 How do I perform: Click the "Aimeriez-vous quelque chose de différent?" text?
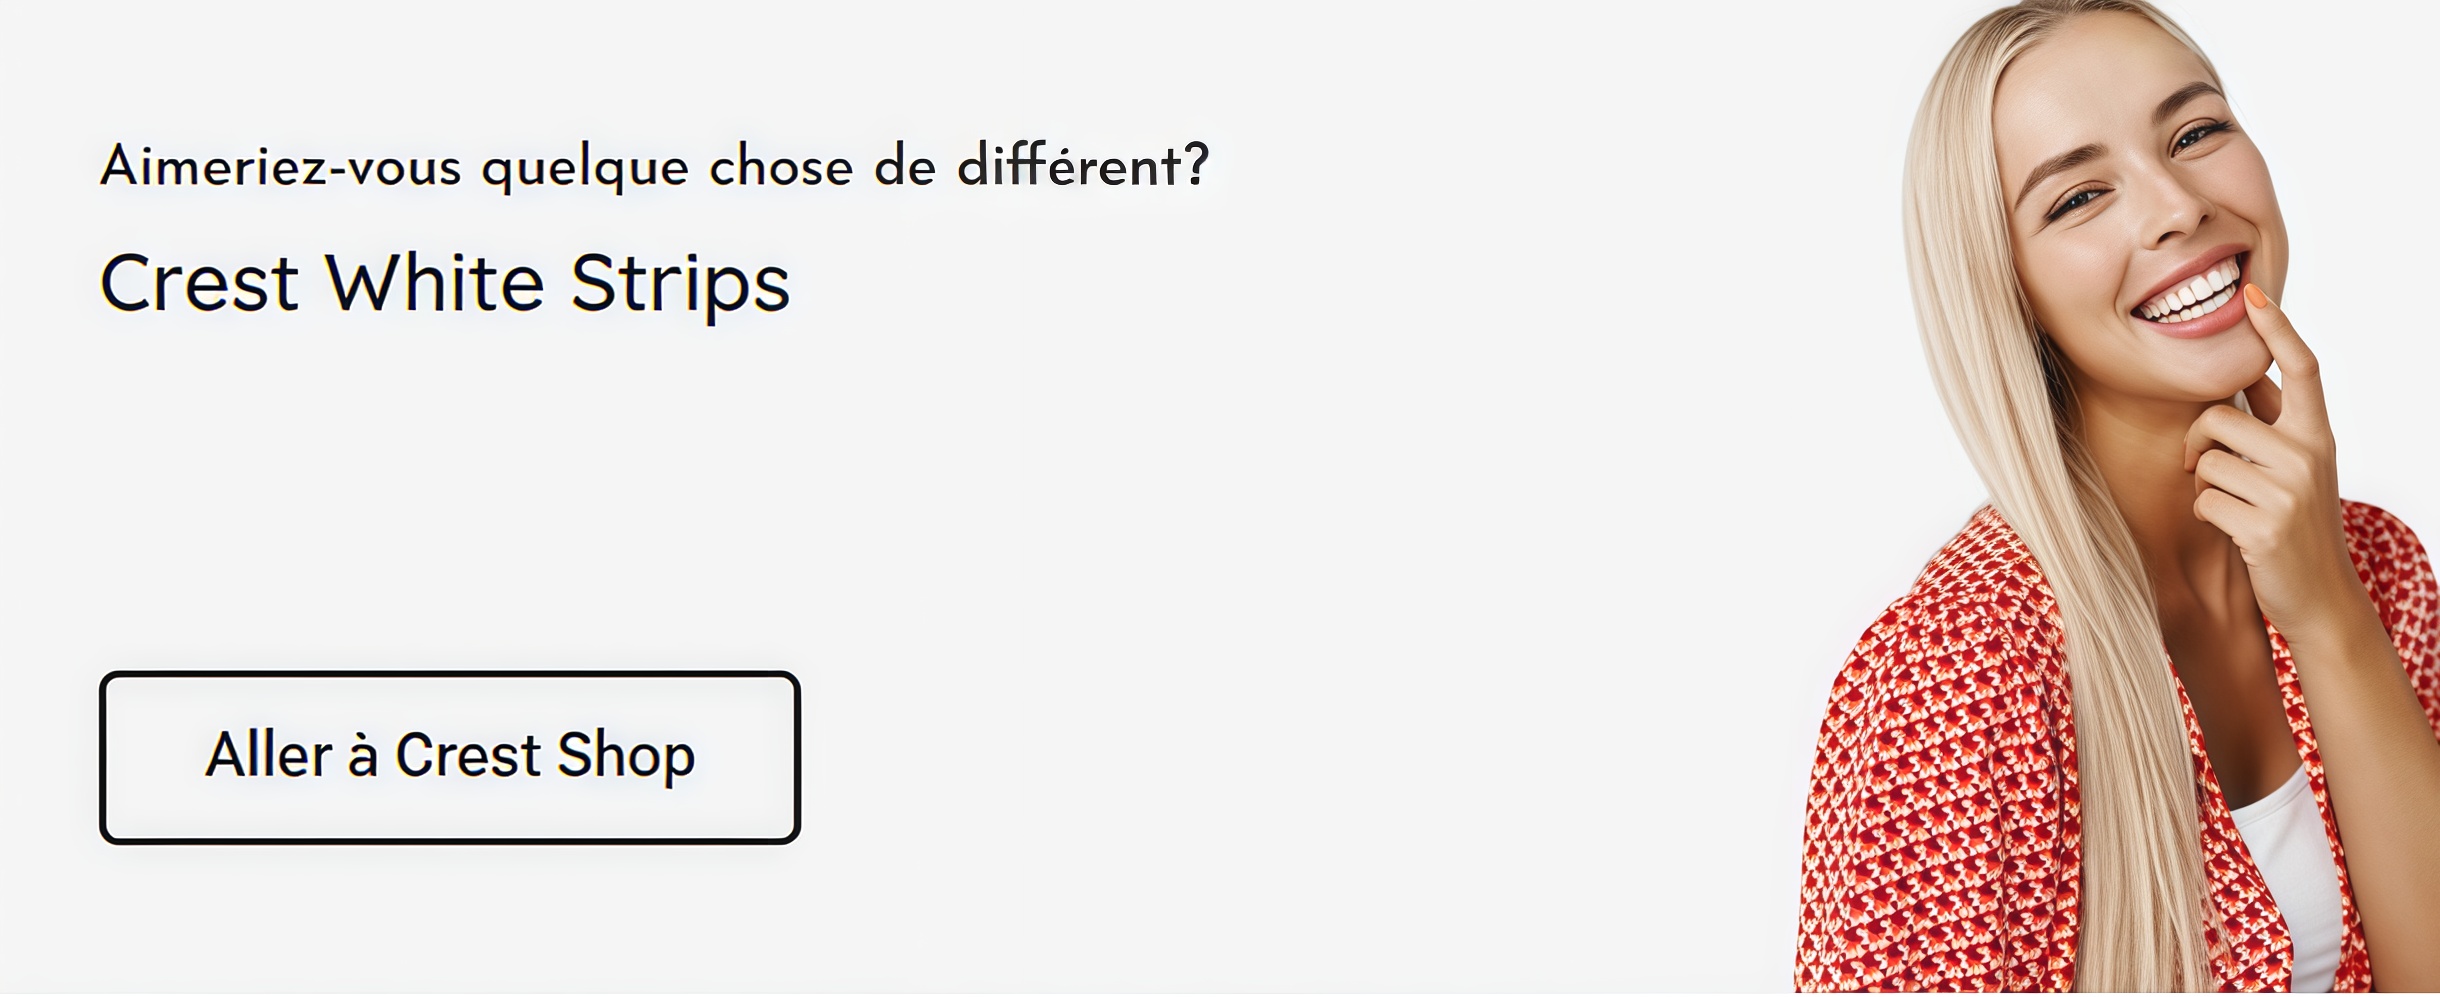[654, 166]
